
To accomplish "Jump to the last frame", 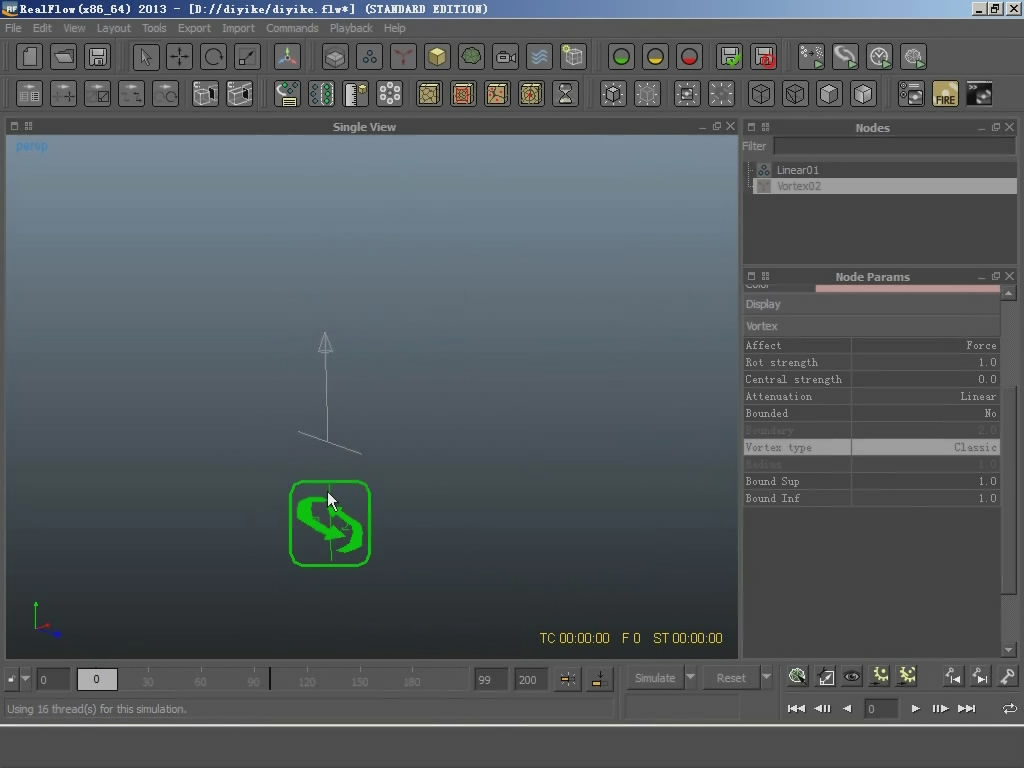I will (x=967, y=709).
